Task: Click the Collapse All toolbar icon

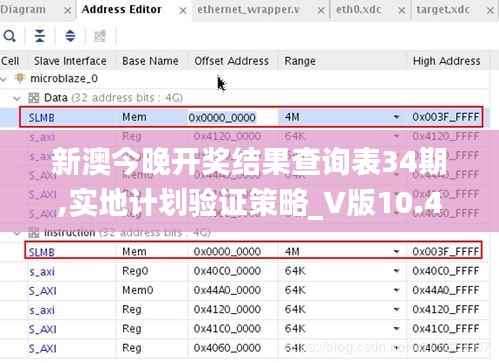Action: click(40, 36)
